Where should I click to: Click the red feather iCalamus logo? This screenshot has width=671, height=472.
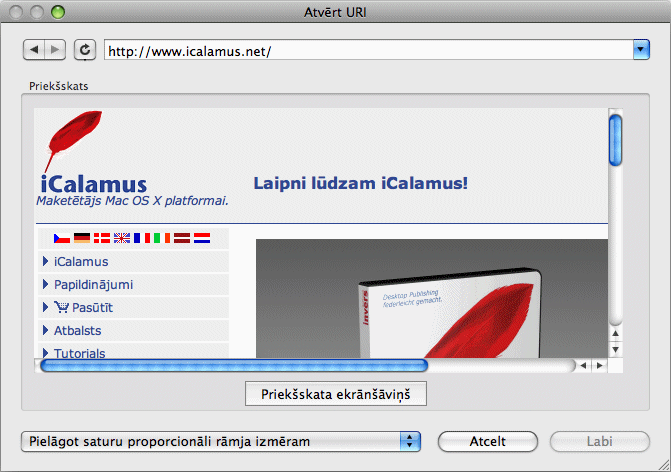[74, 140]
